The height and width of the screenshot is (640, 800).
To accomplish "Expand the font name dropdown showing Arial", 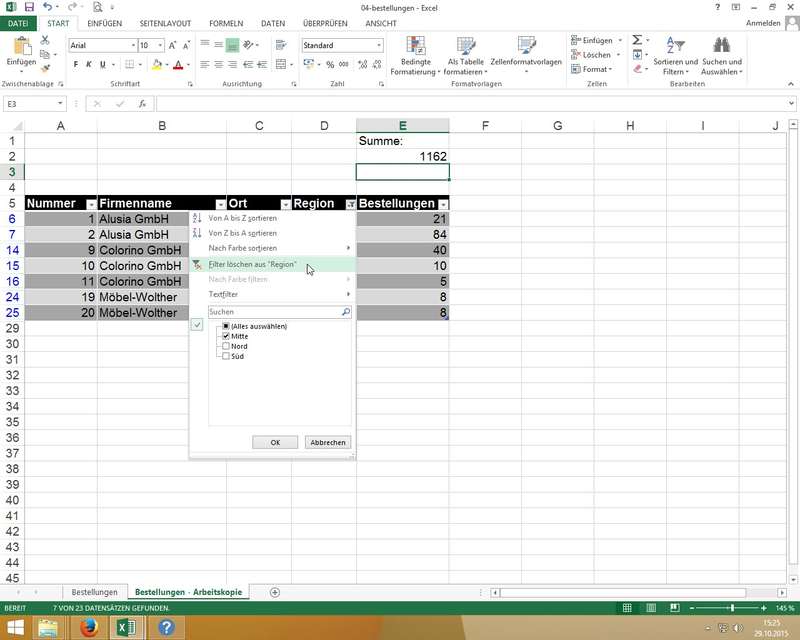I will tap(131, 46).
